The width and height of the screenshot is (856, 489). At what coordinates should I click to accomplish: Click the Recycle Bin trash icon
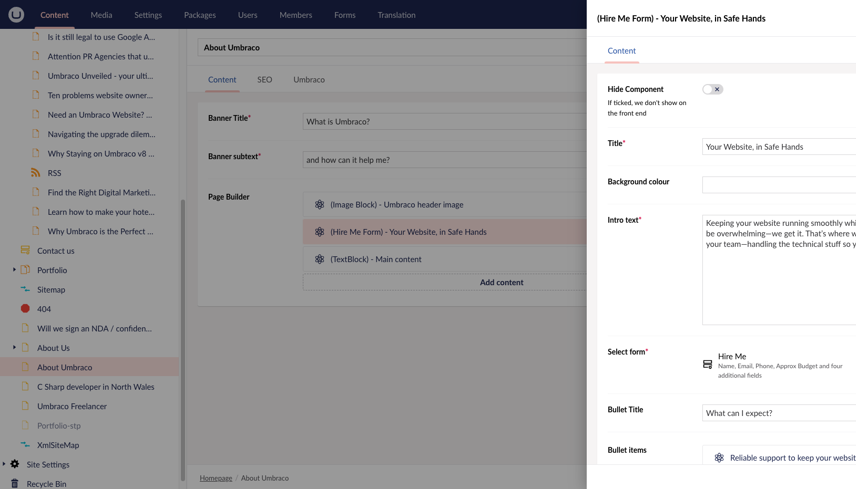[x=15, y=484]
